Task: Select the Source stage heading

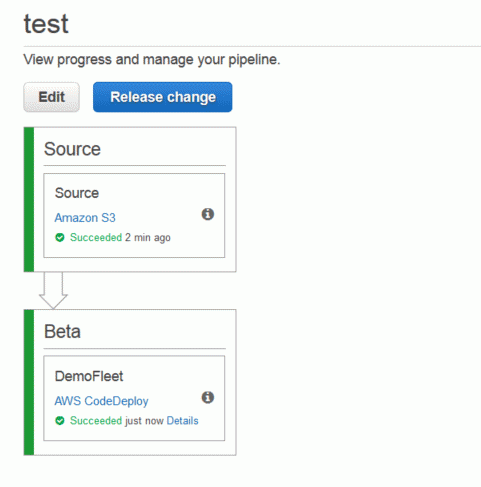Action: click(72, 149)
